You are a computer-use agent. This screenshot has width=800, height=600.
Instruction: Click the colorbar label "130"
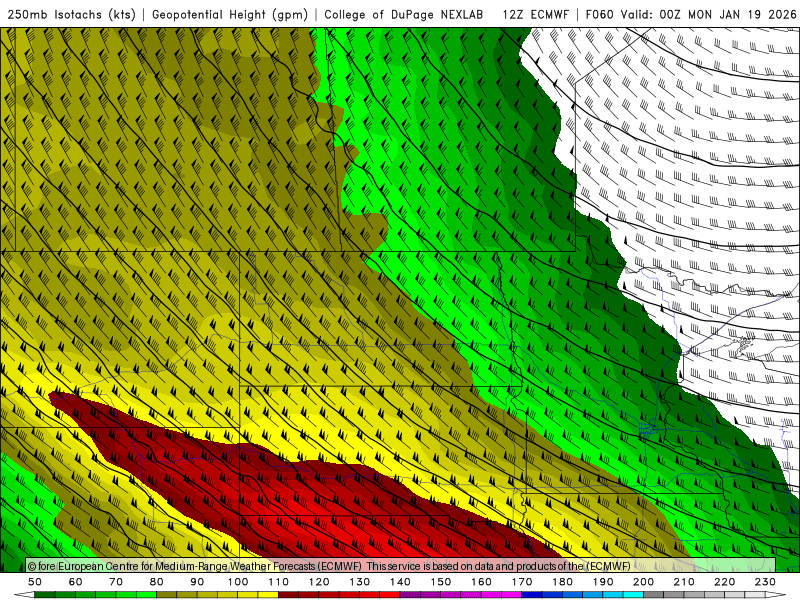[360, 582]
